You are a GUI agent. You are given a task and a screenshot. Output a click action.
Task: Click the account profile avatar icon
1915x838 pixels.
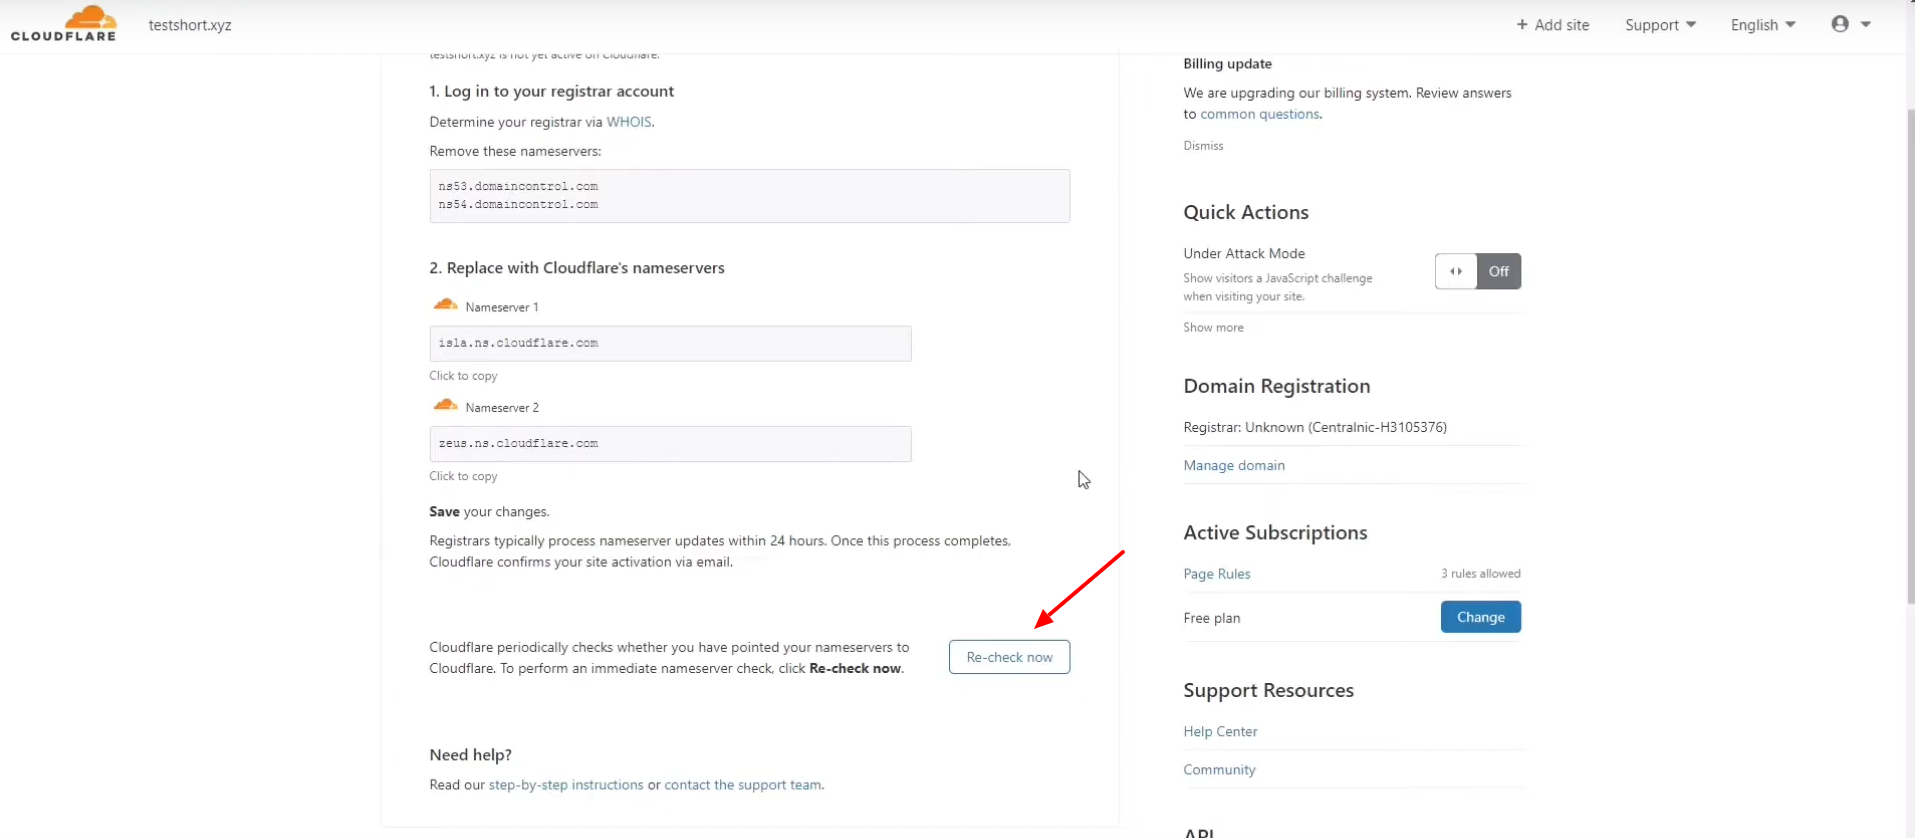click(x=1840, y=24)
